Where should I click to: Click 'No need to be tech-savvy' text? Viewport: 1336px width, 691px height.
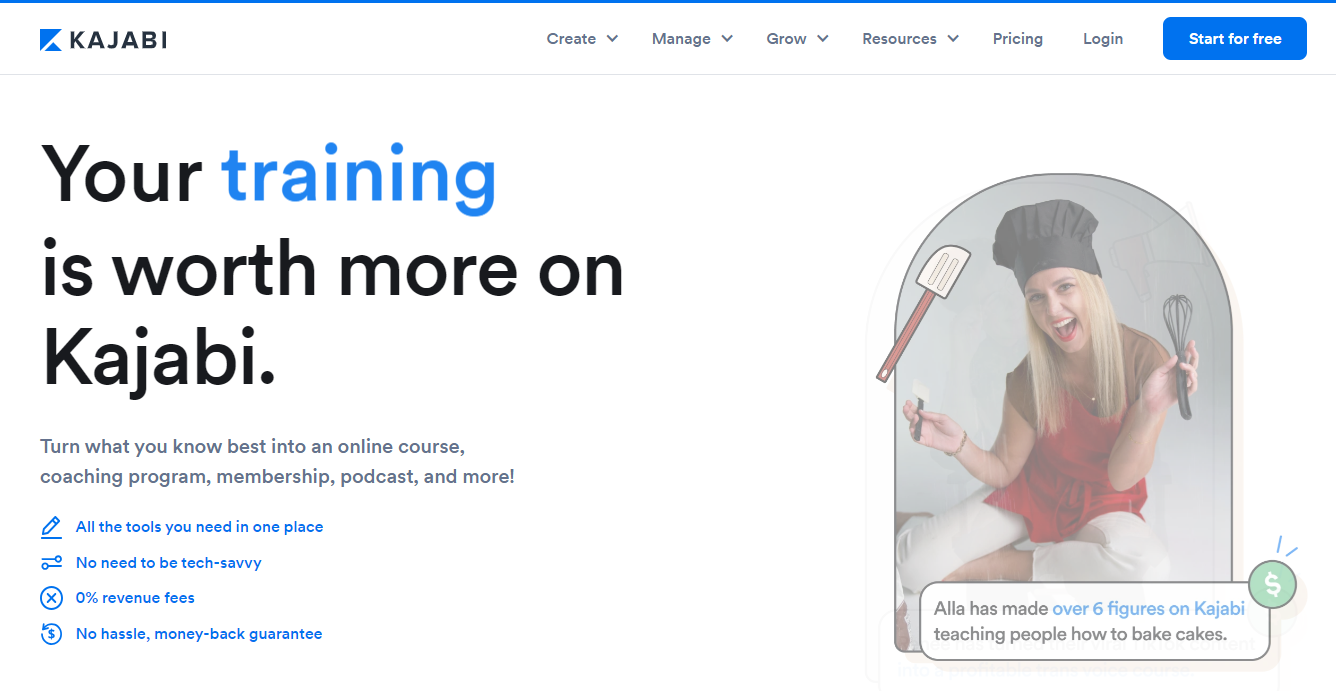click(169, 563)
